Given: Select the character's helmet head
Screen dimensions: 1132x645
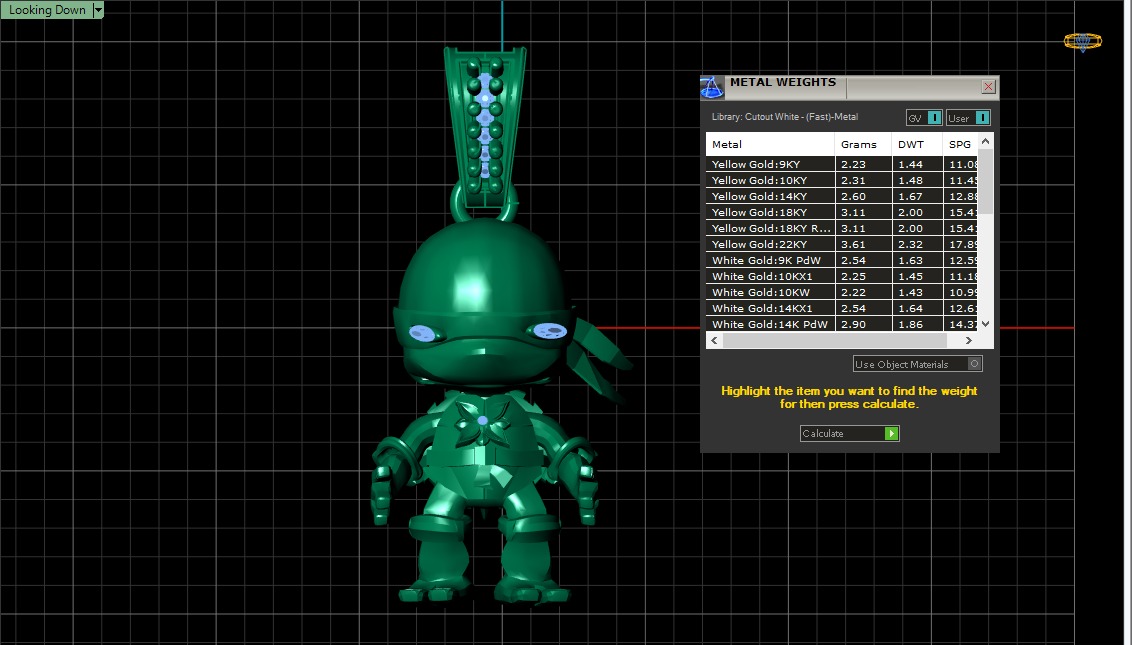Looking at the screenshot, I should point(484,303).
